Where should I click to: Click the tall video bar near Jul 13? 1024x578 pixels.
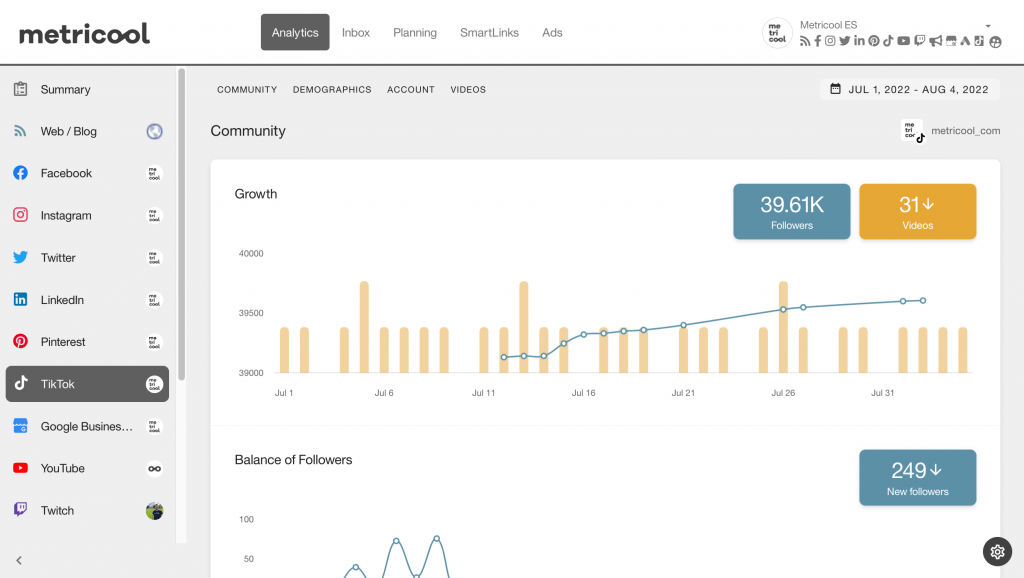click(x=524, y=327)
